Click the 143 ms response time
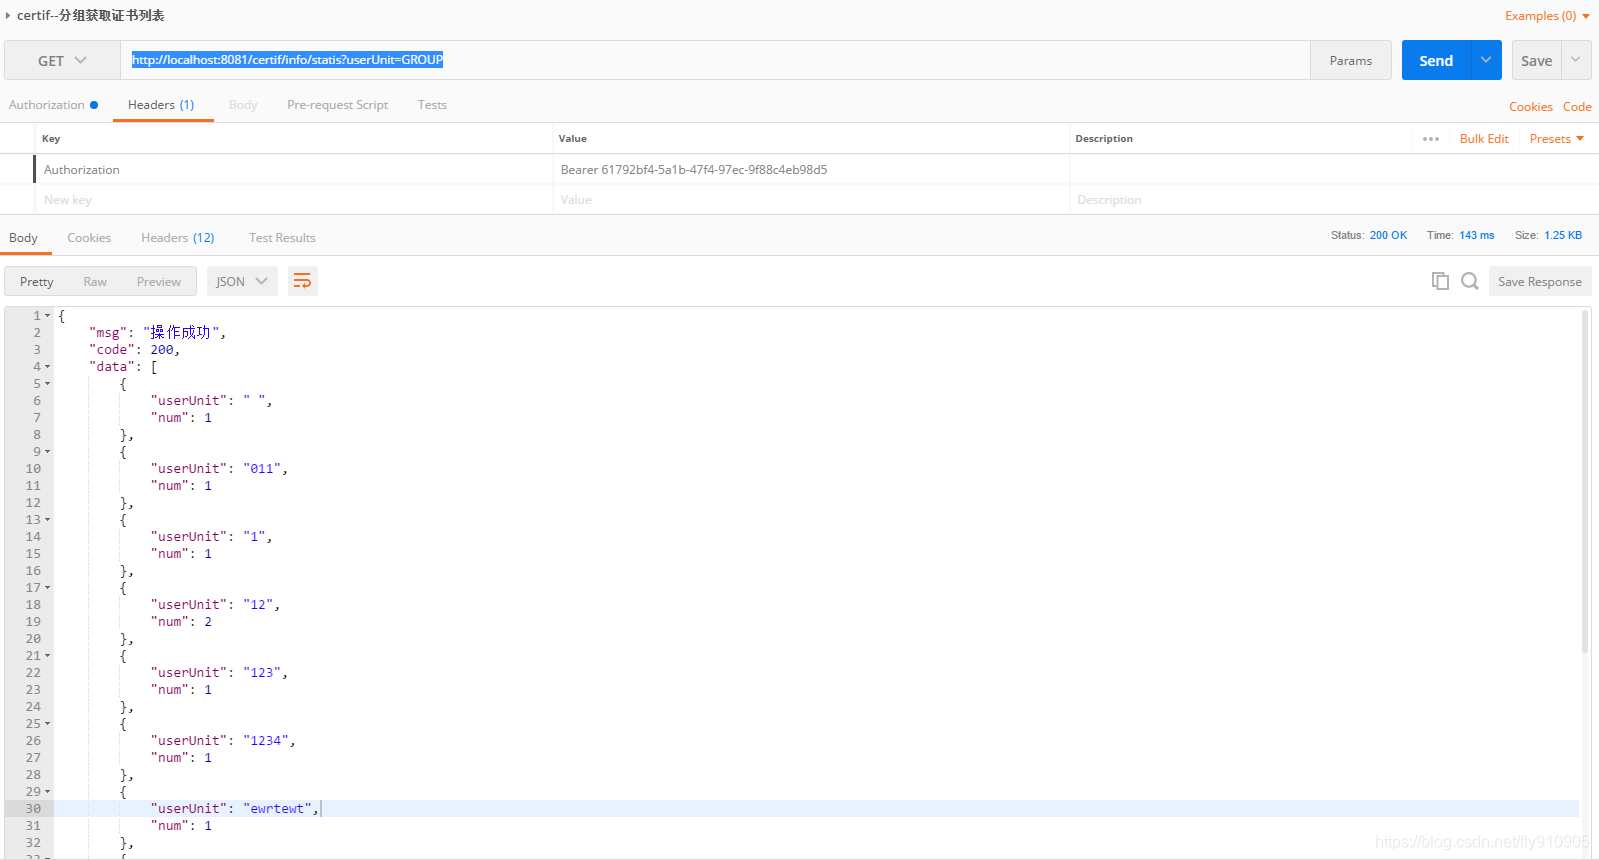This screenshot has height=860, width=1599. pyautogui.click(x=1477, y=236)
